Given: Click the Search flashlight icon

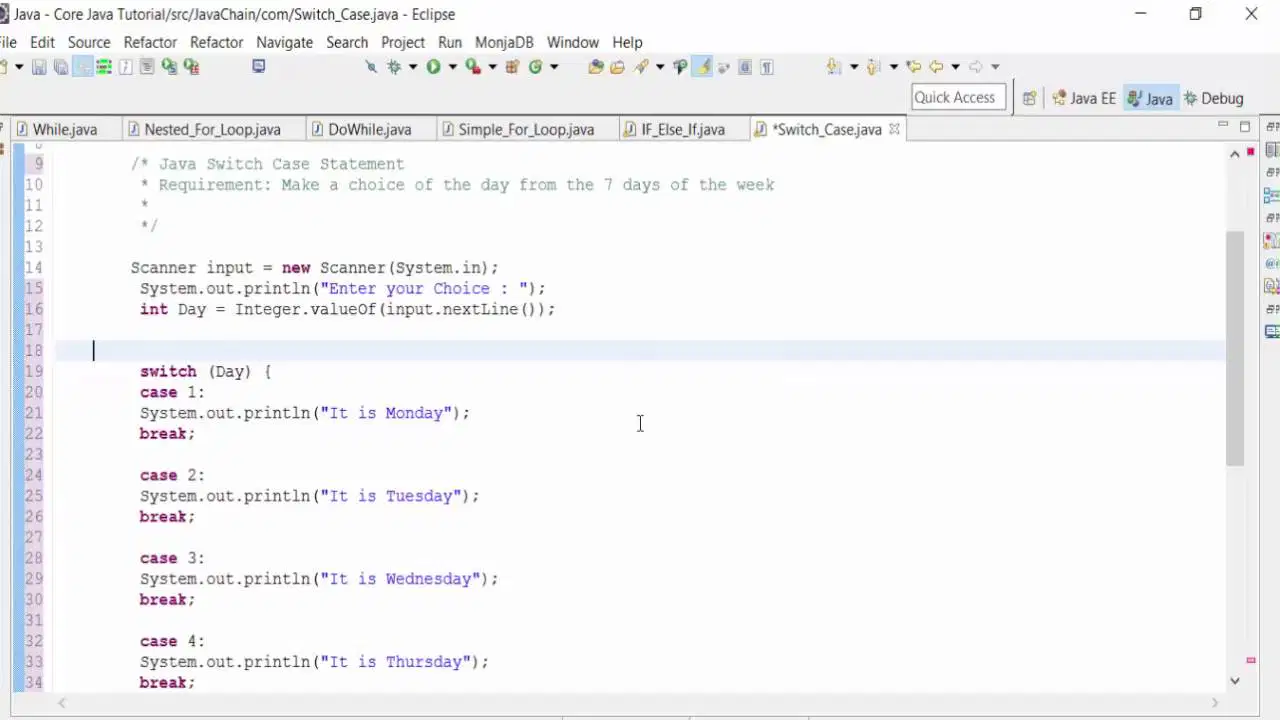Looking at the screenshot, I should 641,67.
